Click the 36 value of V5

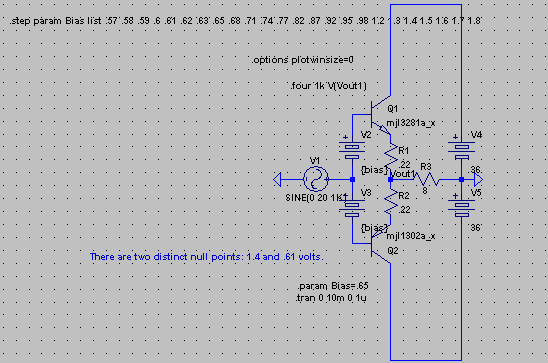pos(475,228)
